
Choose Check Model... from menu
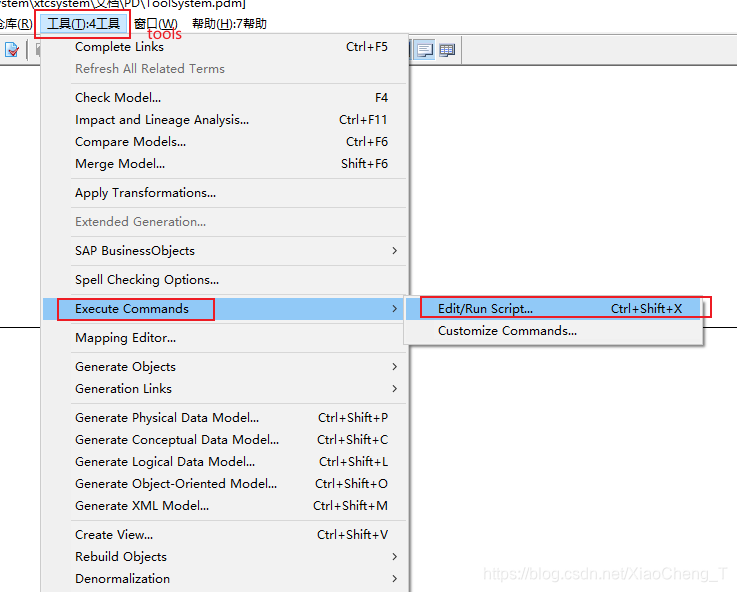(x=225, y=97)
